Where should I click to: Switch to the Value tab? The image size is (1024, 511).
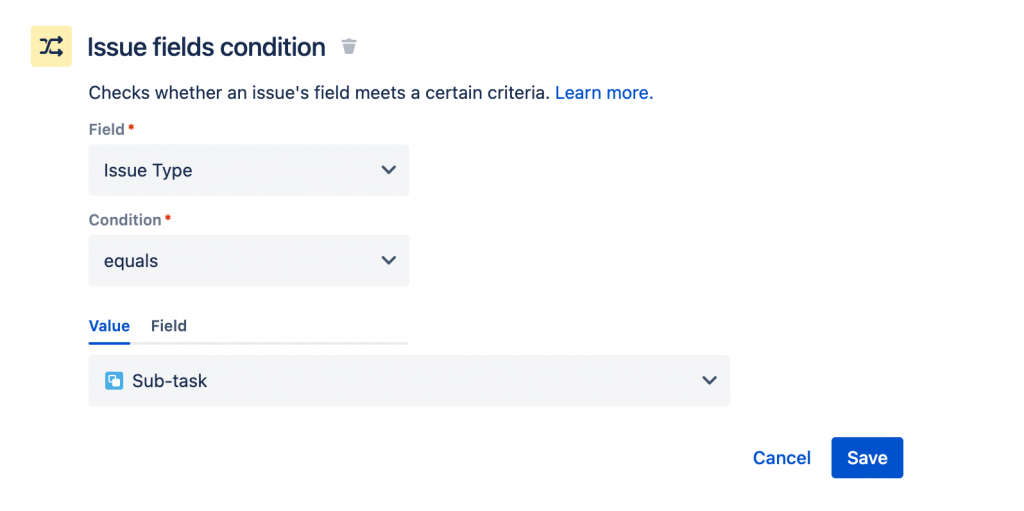[109, 326]
